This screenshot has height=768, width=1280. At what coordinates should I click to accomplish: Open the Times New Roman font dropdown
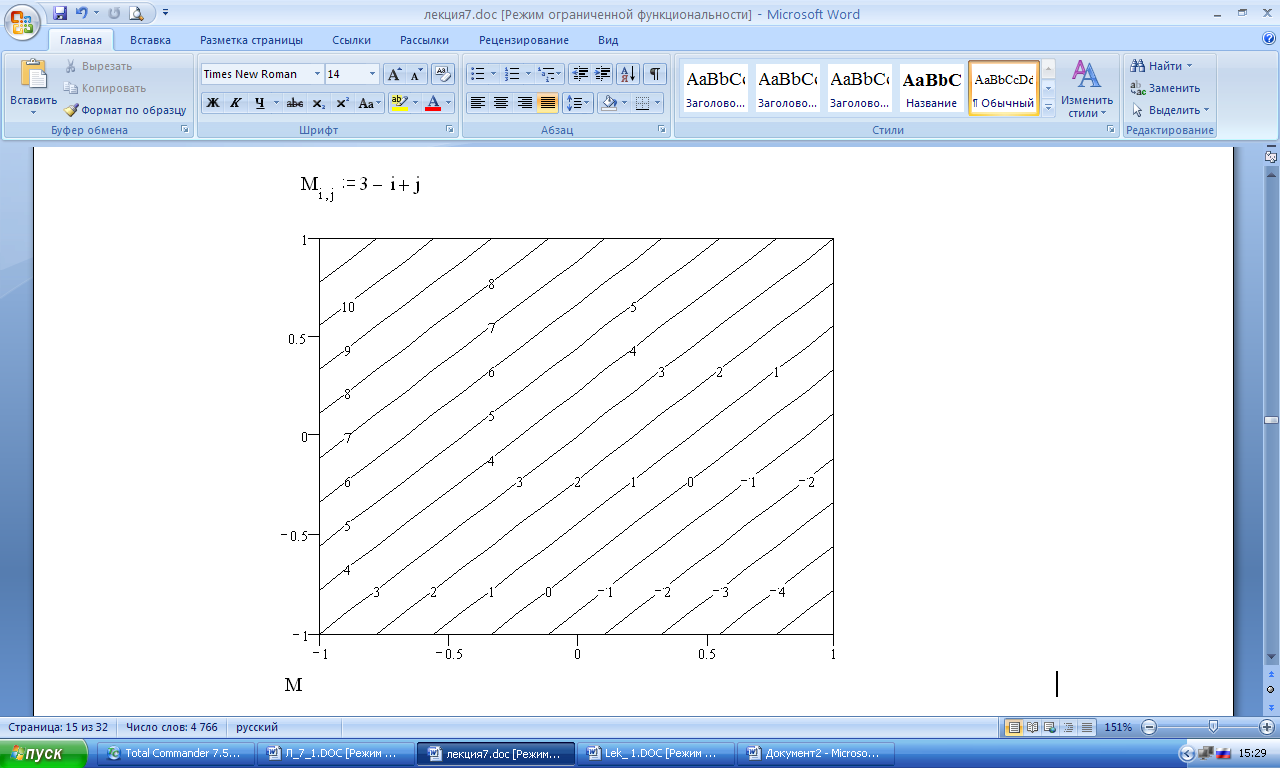pos(318,74)
